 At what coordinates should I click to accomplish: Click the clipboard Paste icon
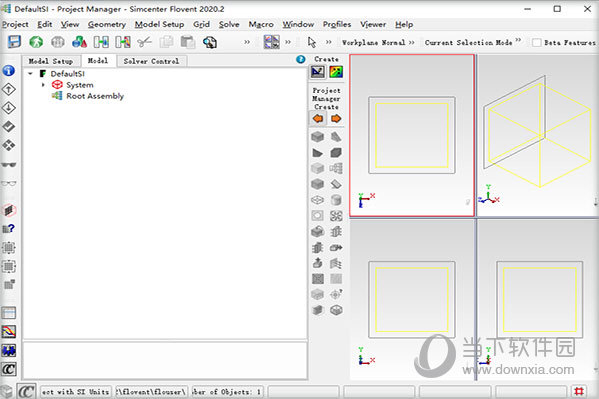tap(188, 42)
